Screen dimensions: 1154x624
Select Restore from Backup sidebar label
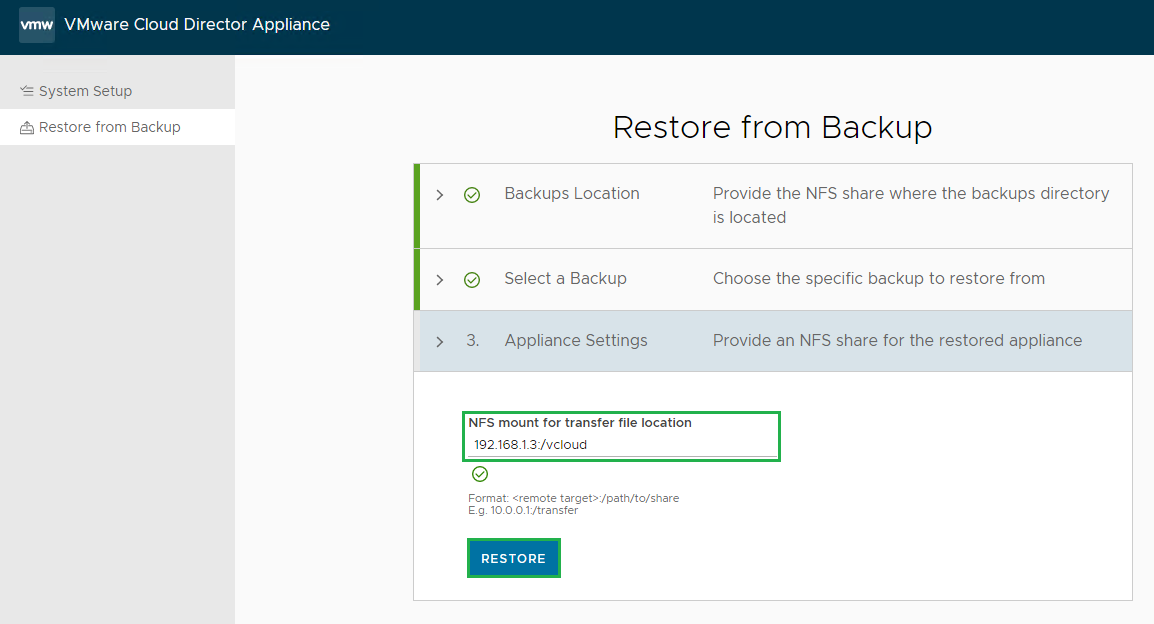[x=109, y=127]
